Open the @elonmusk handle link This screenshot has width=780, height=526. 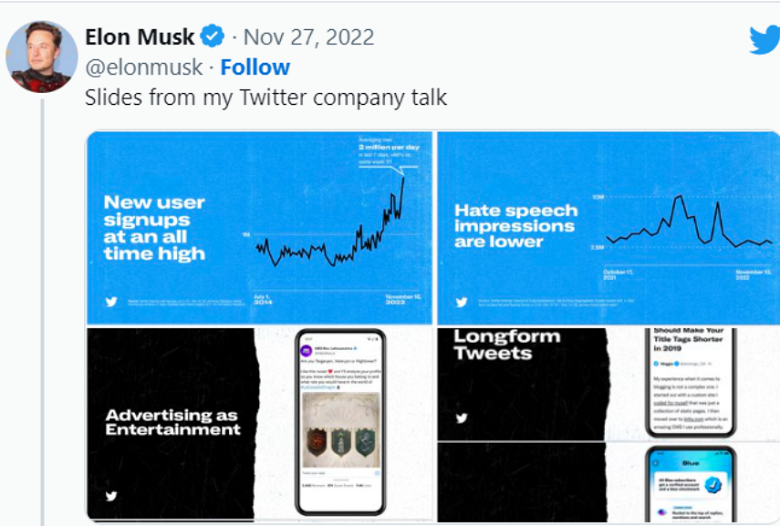(144, 67)
